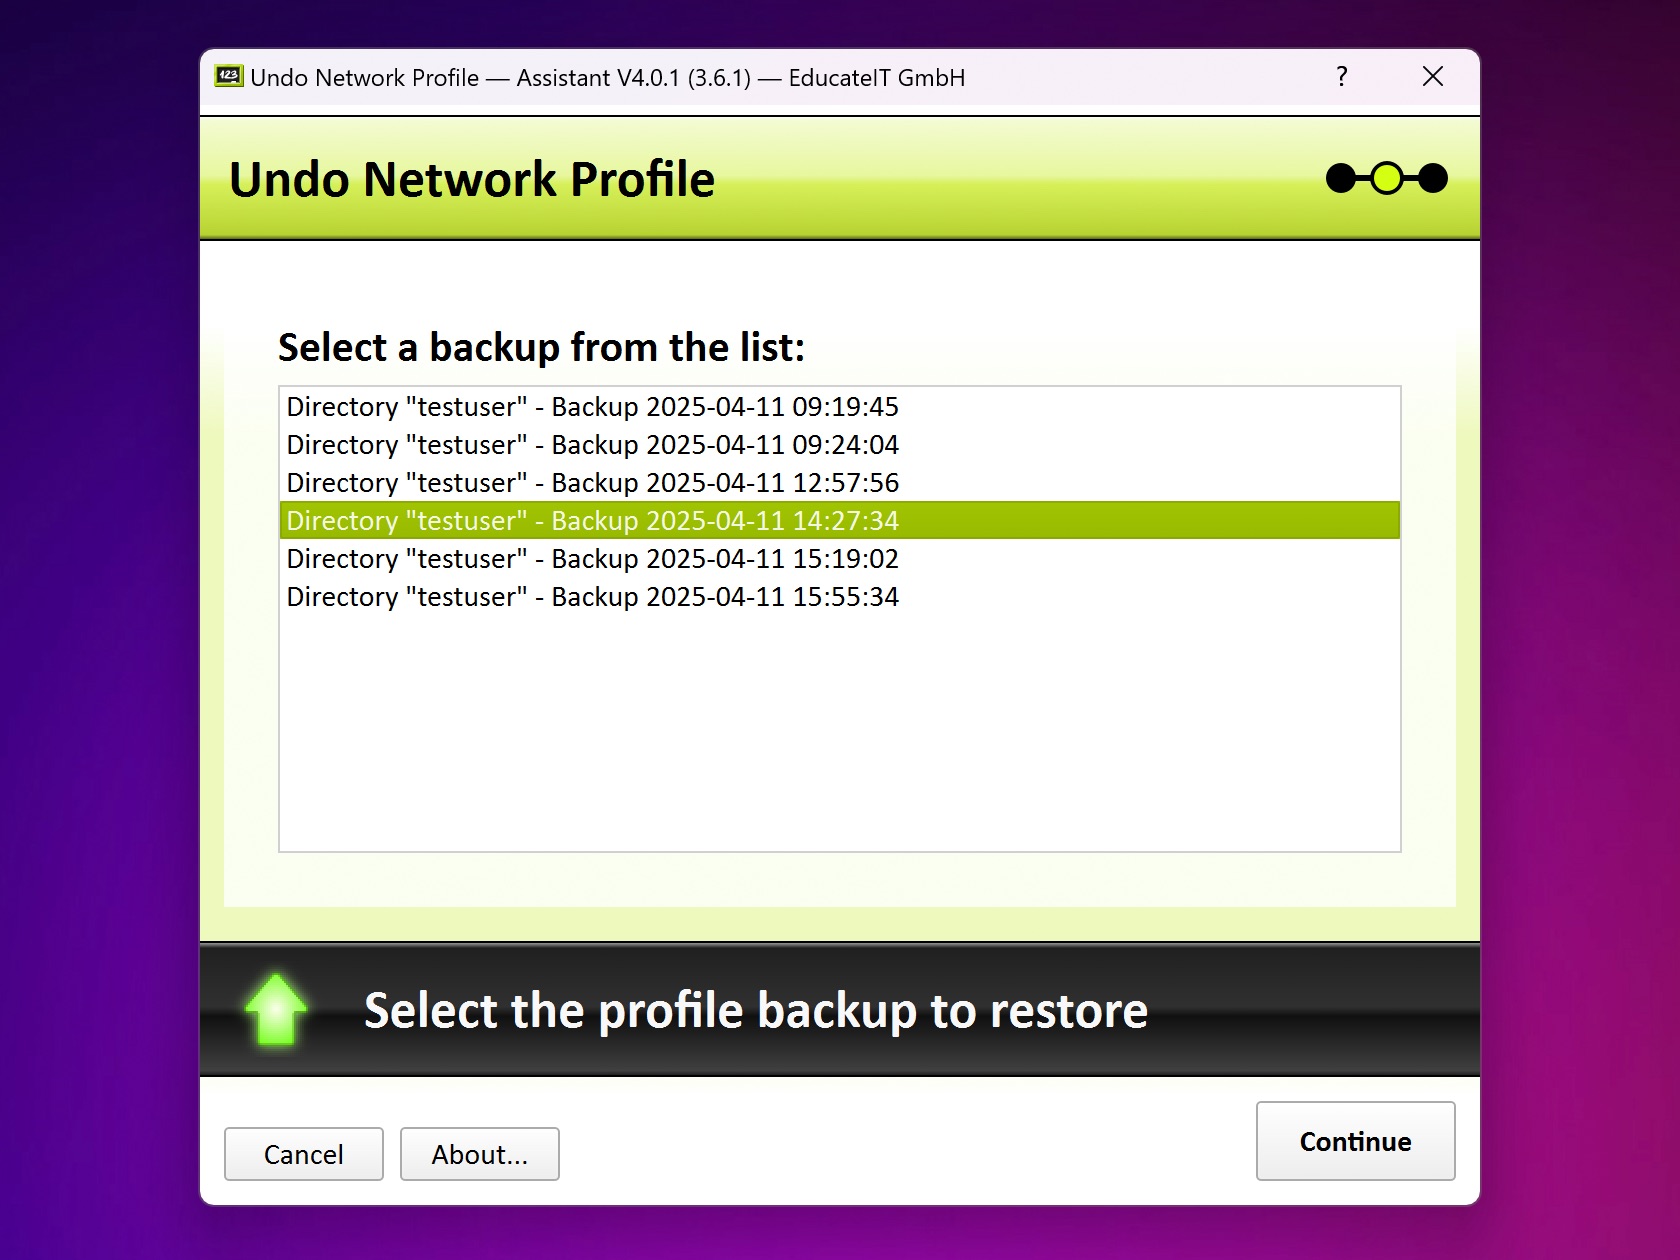
Task: Click the question mark help button
Action: pos(1342,77)
